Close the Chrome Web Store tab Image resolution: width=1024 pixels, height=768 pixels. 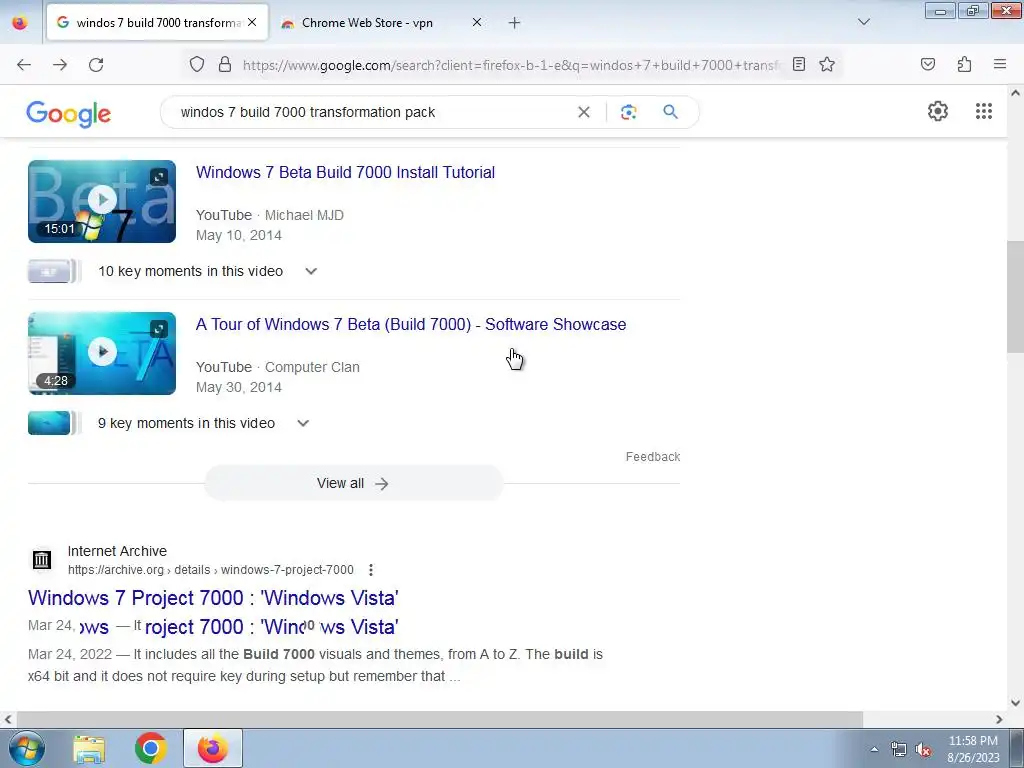pos(477,23)
